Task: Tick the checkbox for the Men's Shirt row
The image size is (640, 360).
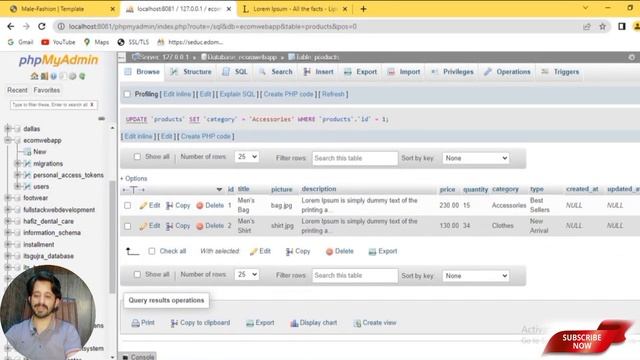Action: point(128,226)
